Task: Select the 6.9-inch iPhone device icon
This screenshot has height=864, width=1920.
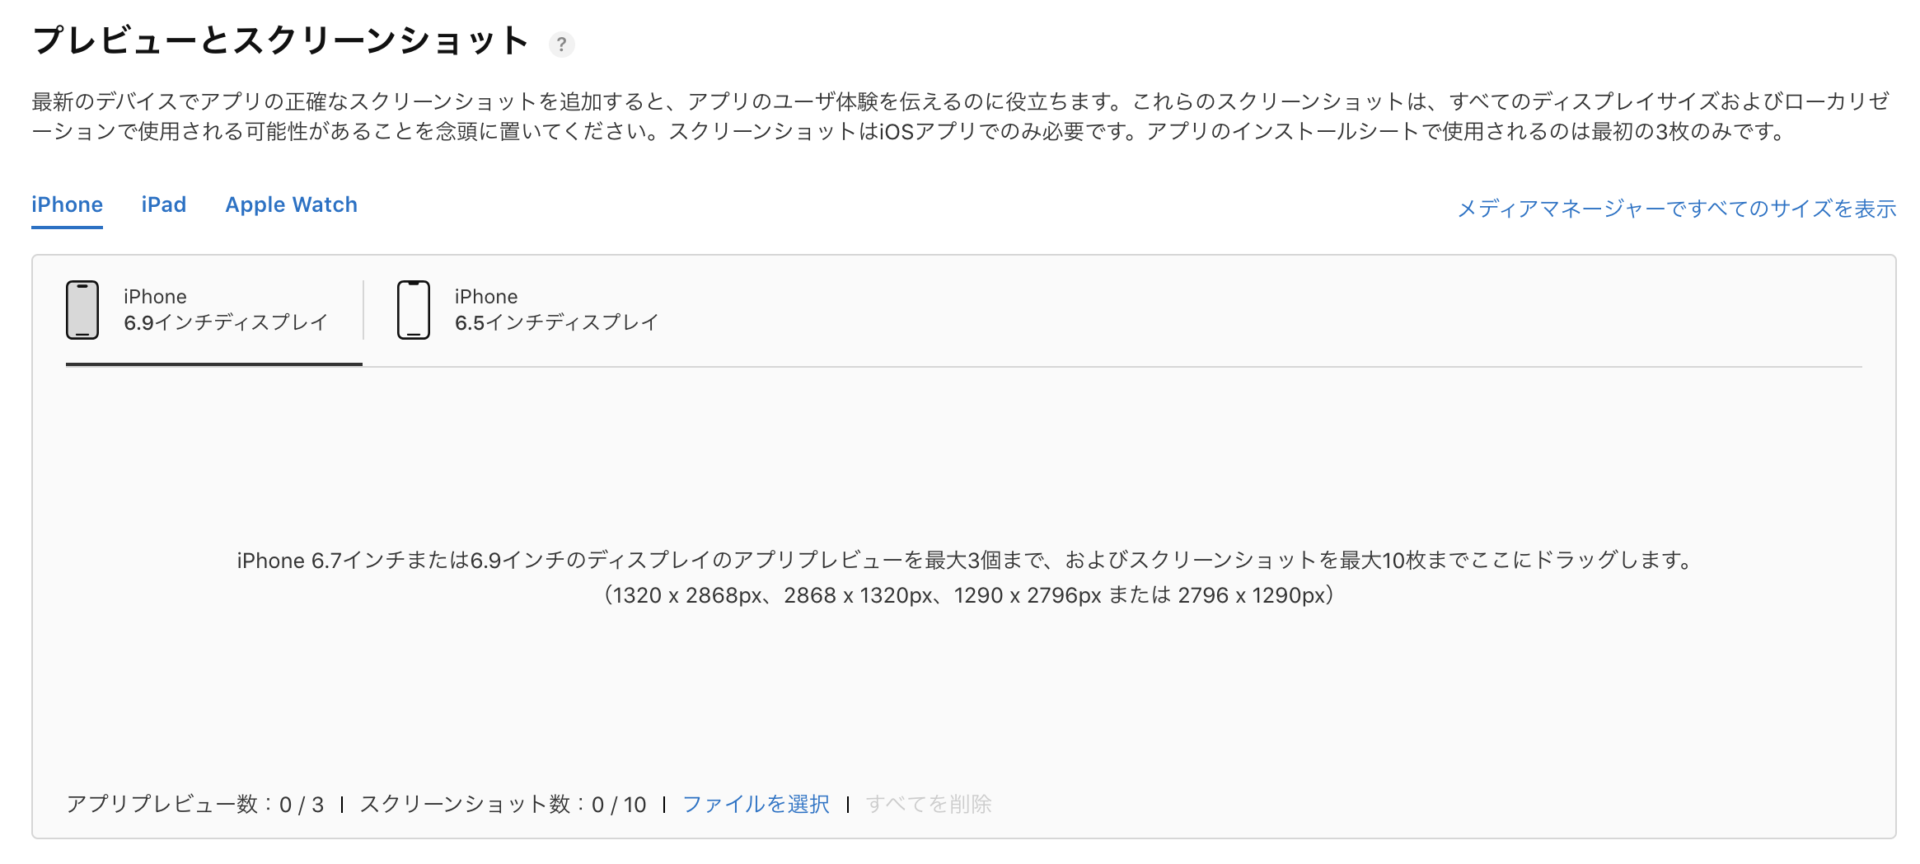Action: 82,310
